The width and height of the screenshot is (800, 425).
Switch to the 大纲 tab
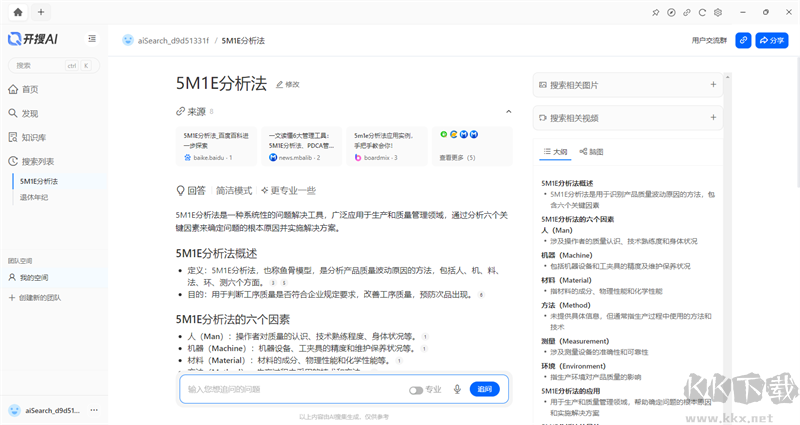click(554, 152)
